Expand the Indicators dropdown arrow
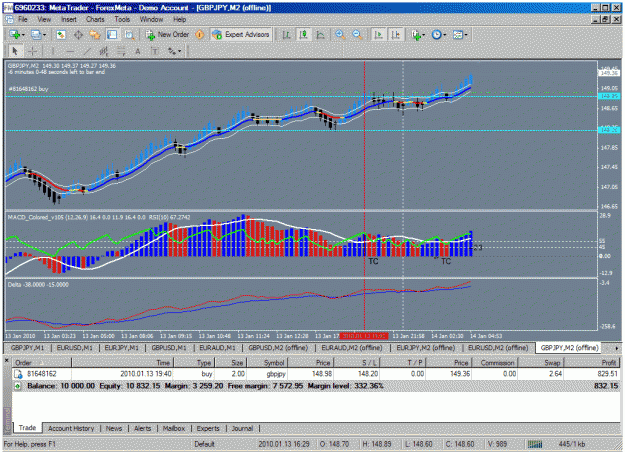The width and height of the screenshot is (625, 452). [x=424, y=35]
